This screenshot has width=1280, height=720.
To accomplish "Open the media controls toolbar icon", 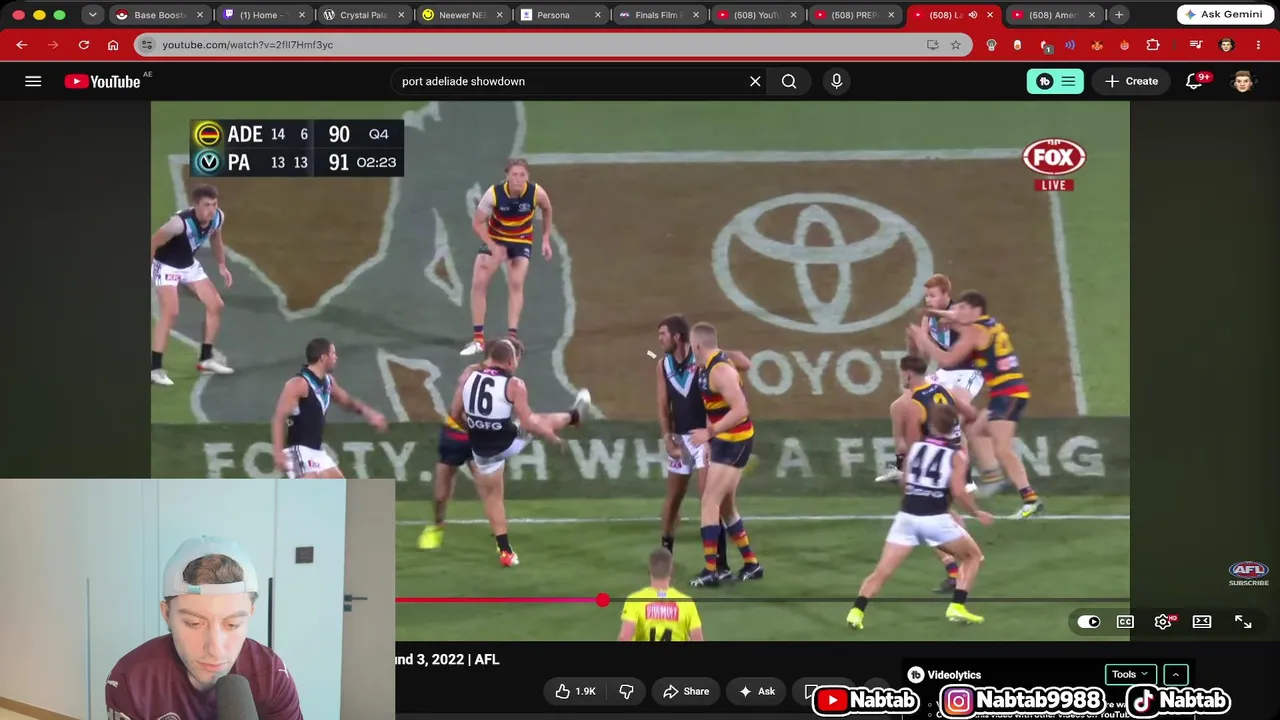I will [1196, 45].
